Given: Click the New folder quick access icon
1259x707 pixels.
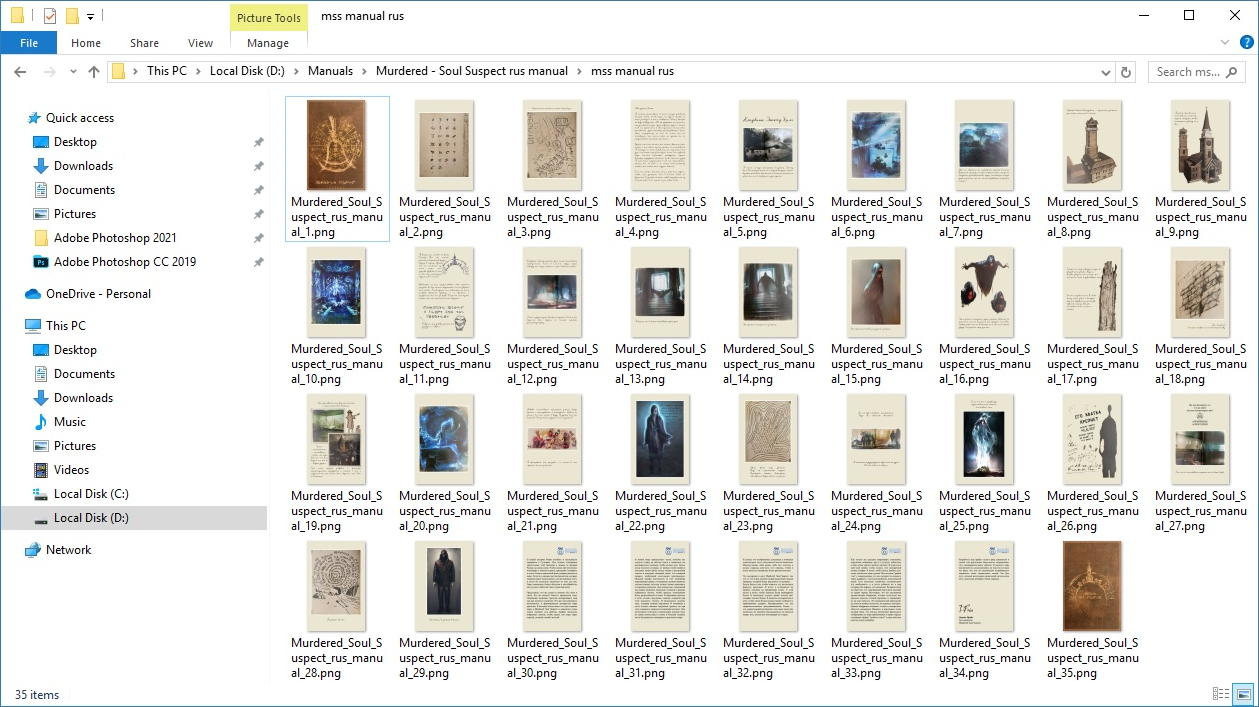Looking at the screenshot, I should (x=72, y=16).
